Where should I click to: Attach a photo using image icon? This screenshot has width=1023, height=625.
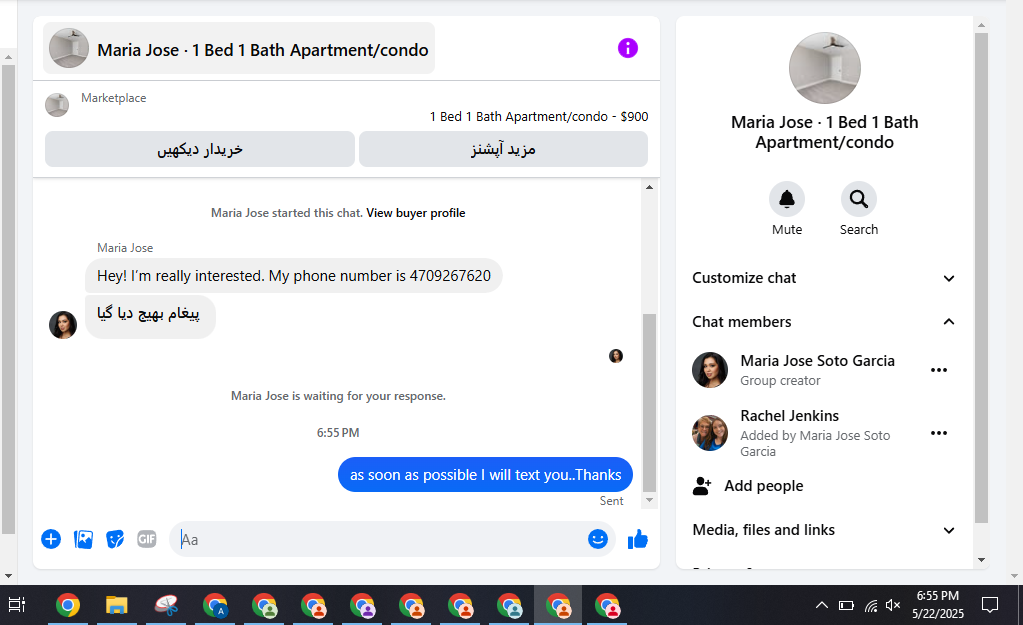pyautogui.click(x=84, y=539)
